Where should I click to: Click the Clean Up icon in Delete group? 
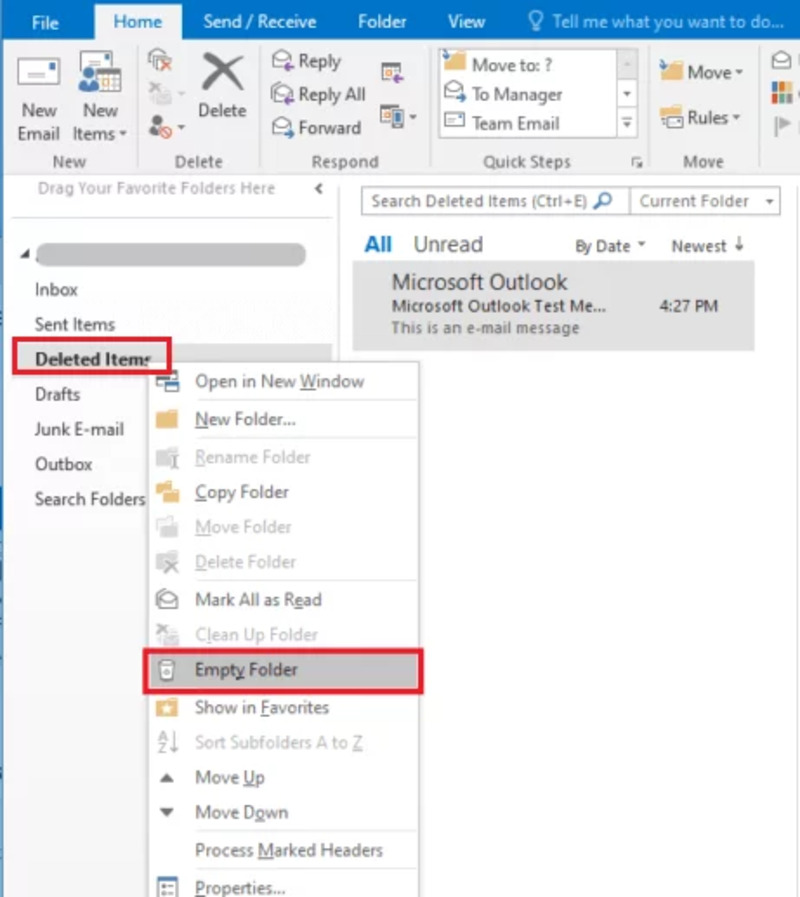pos(161,93)
